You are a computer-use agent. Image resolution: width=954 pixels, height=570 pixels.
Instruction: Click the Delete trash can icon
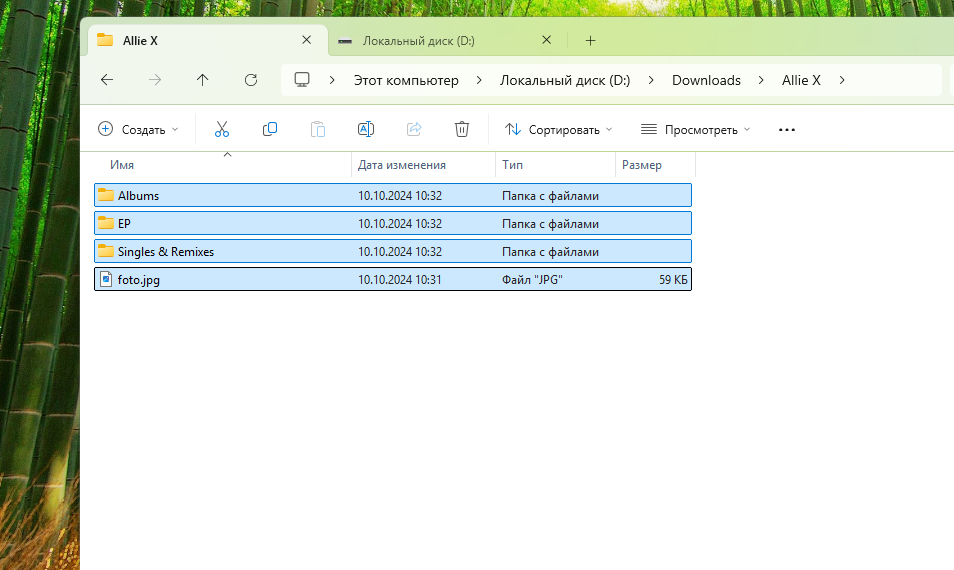462,129
